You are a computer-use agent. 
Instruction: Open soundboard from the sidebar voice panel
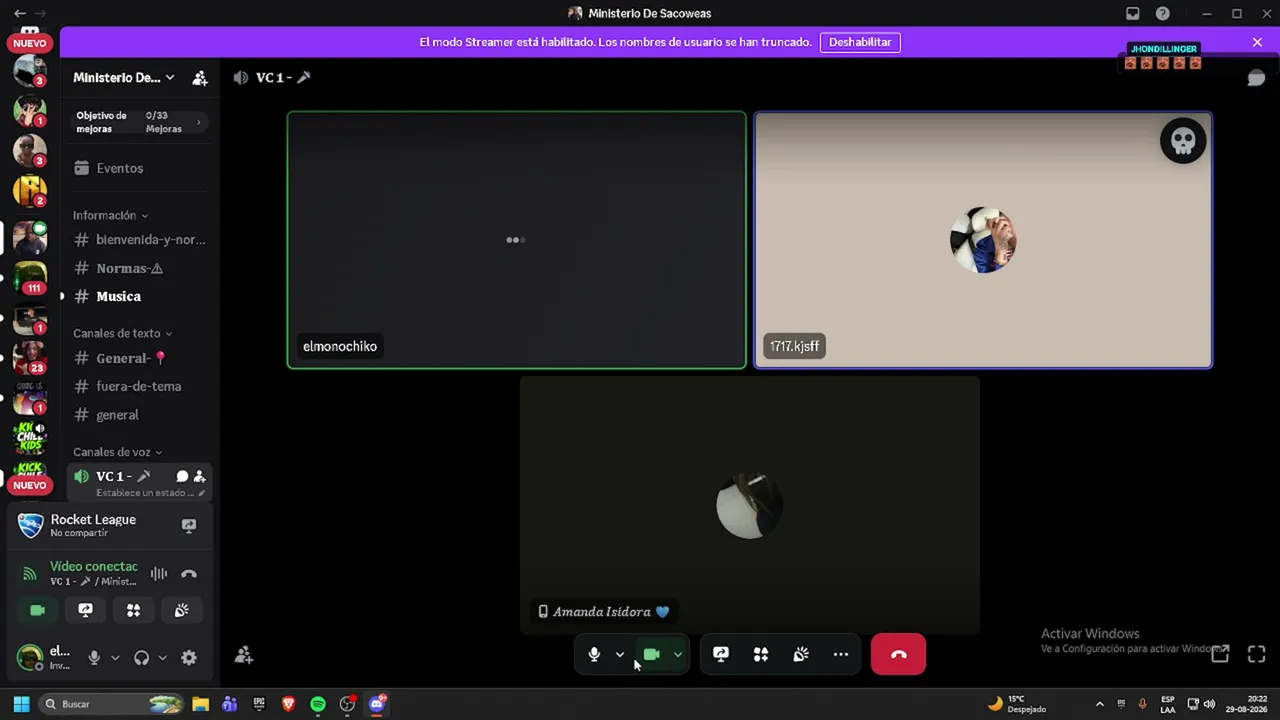182,610
